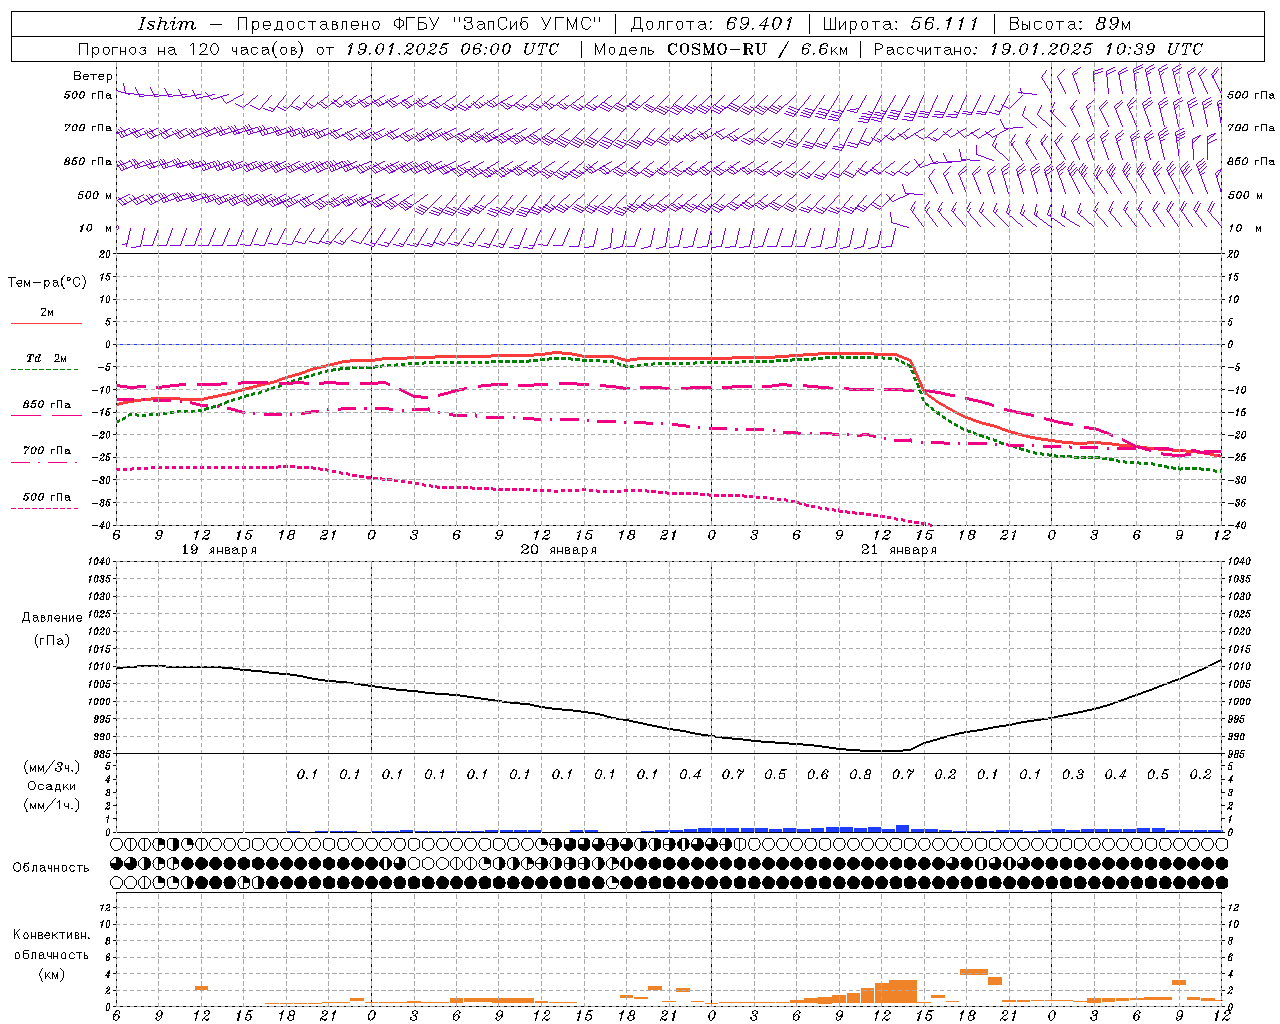This screenshot has width=1280, height=1024.
Task: Click the 'Td 2м' dew point legend entry
Action: coord(46,358)
